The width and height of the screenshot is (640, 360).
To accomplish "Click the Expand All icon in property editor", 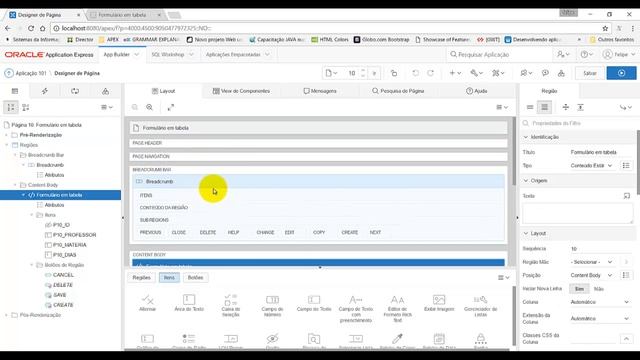I will pyautogui.click(x=580, y=107).
